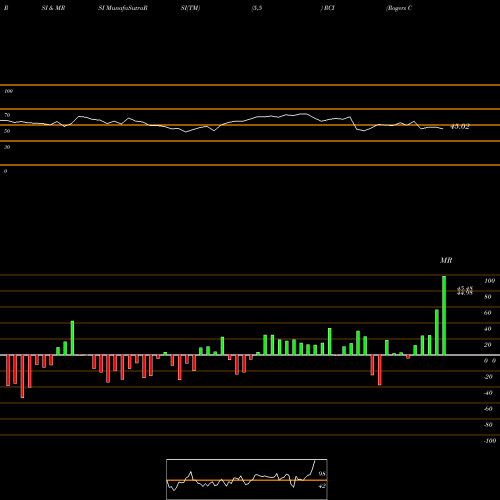Click the MR axis label 40
500x500 pixels.
click(x=488, y=329)
